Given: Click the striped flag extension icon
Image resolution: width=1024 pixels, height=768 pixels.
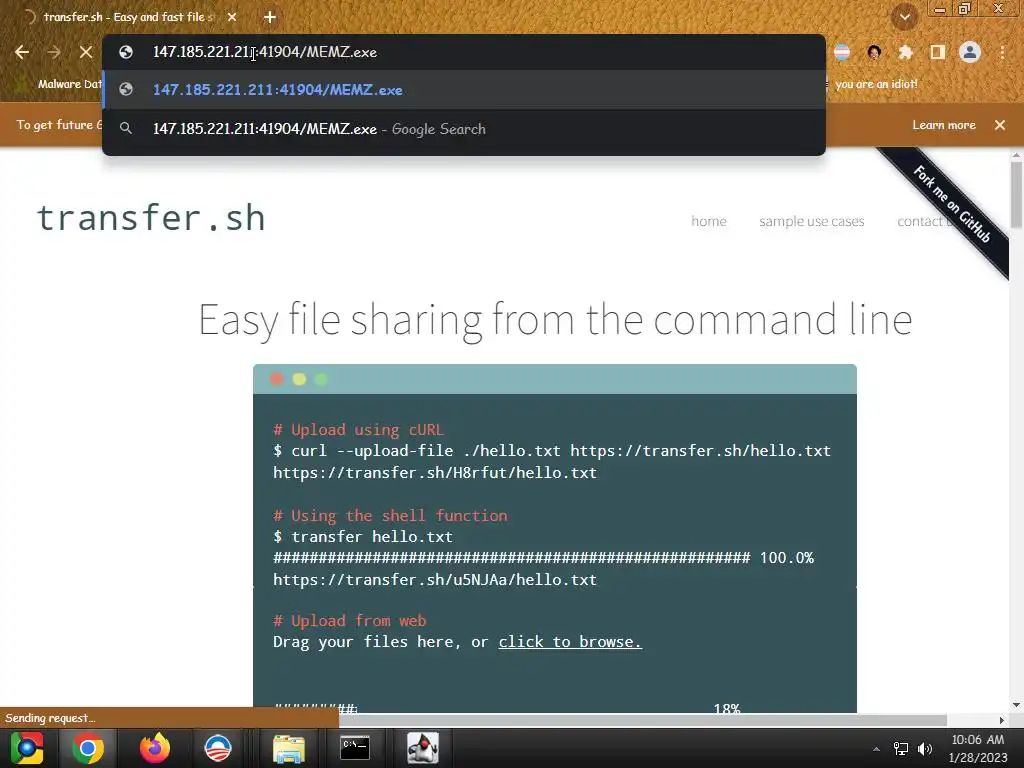Looking at the screenshot, I should [842, 52].
